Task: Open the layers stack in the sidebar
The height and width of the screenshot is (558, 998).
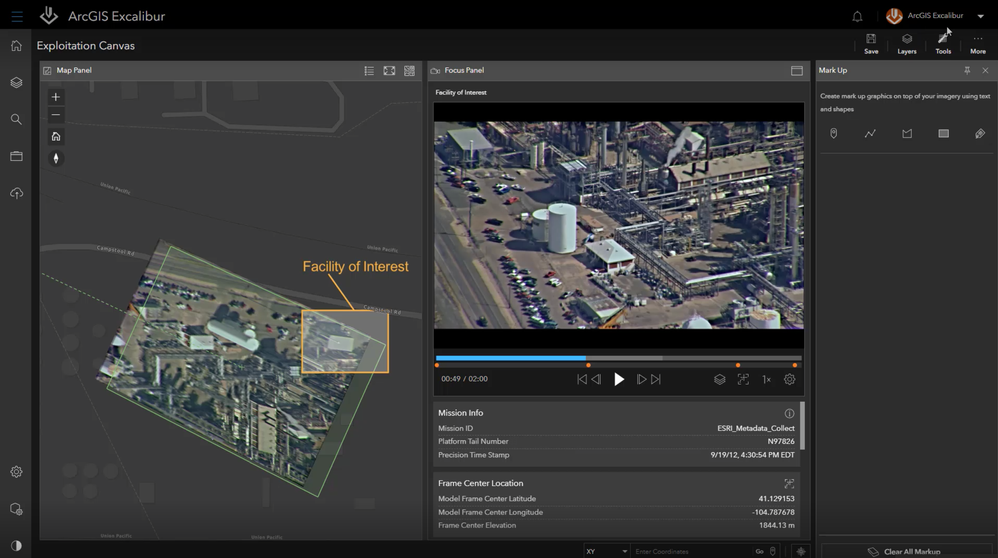Action: coord(17,83)
